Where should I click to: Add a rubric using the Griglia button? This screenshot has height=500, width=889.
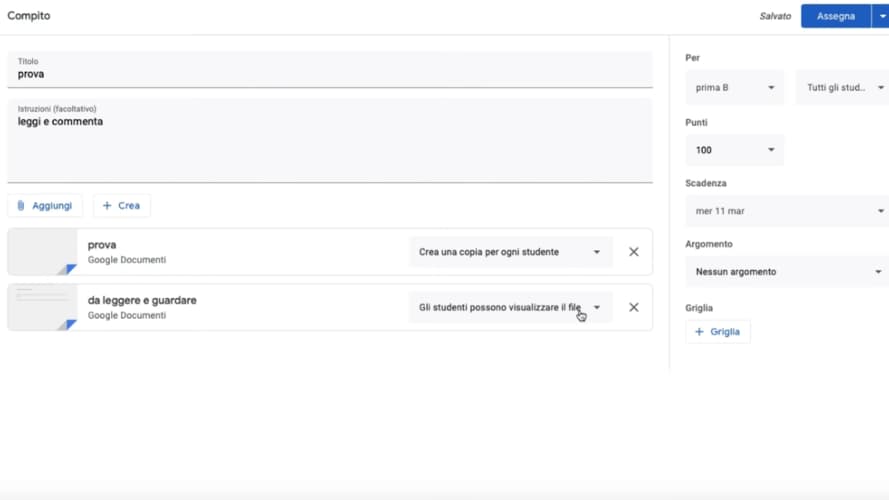coord(718,331)
